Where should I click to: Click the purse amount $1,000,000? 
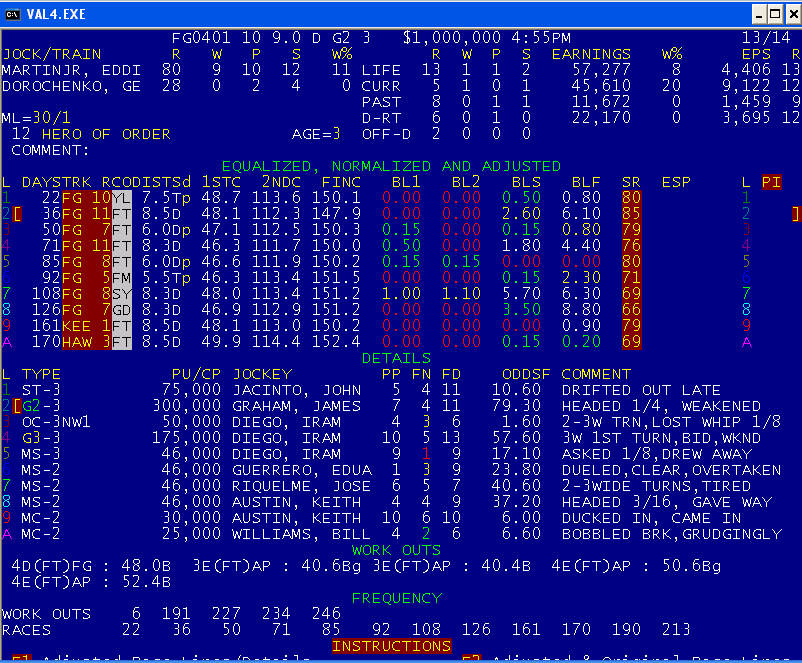point(452,38)
